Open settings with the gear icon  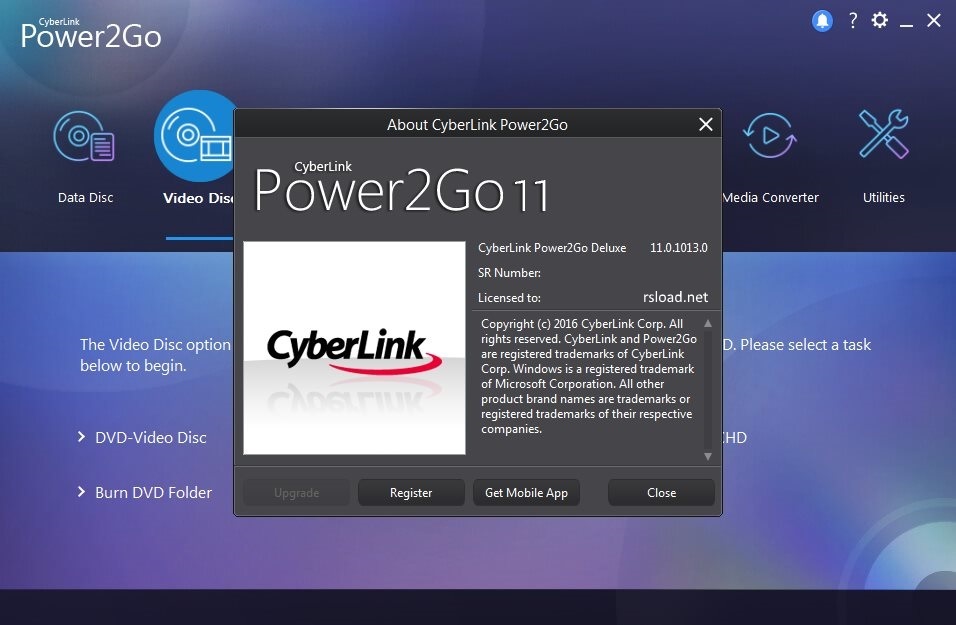point(879,20)
